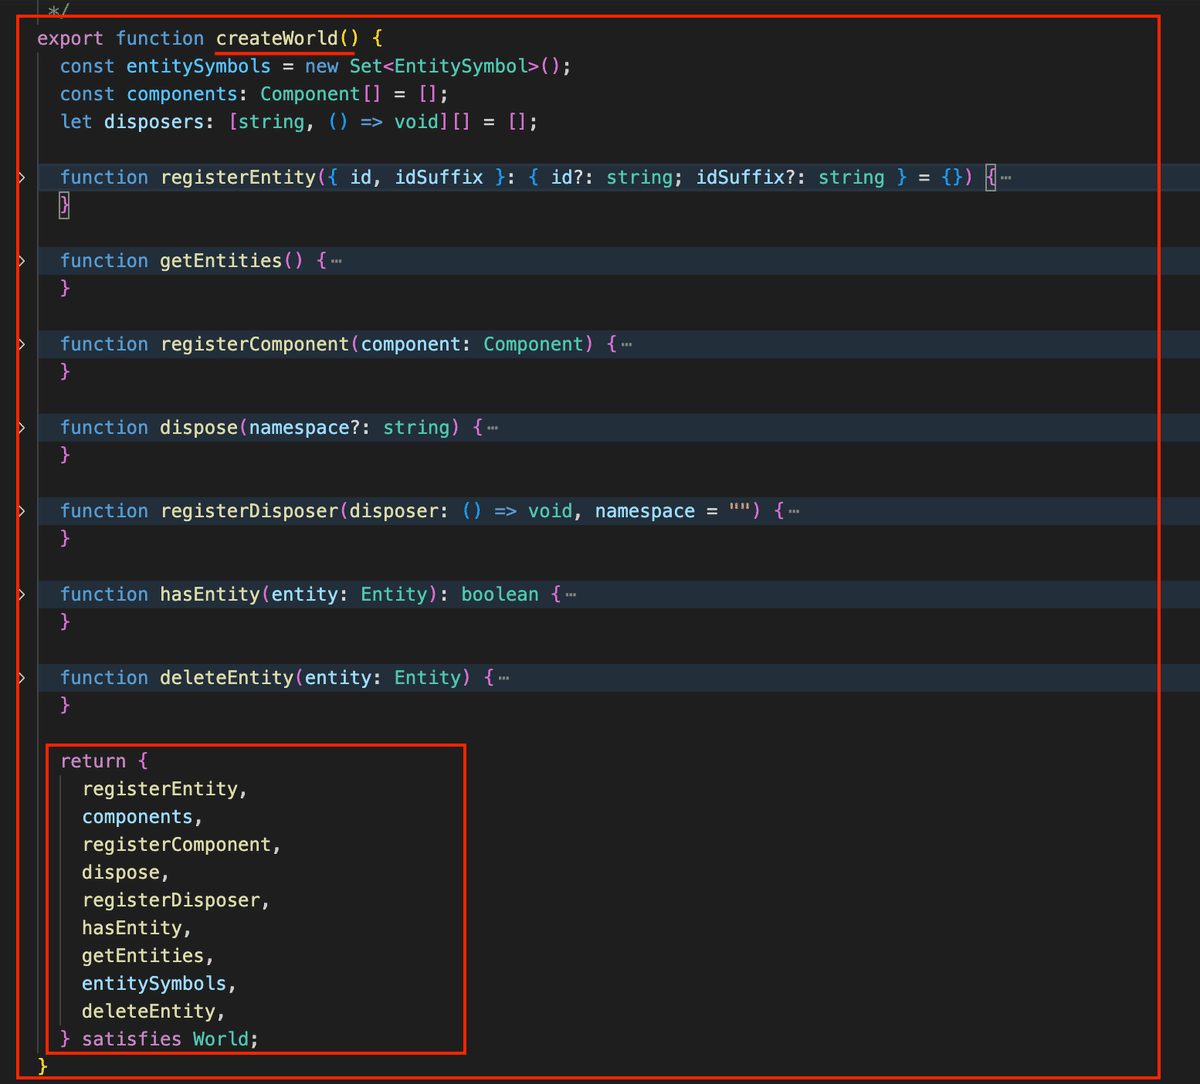Click the return keyword
Image resolution: width=1200 pixels, height=1084 pixels.
[x=93, y=761]
